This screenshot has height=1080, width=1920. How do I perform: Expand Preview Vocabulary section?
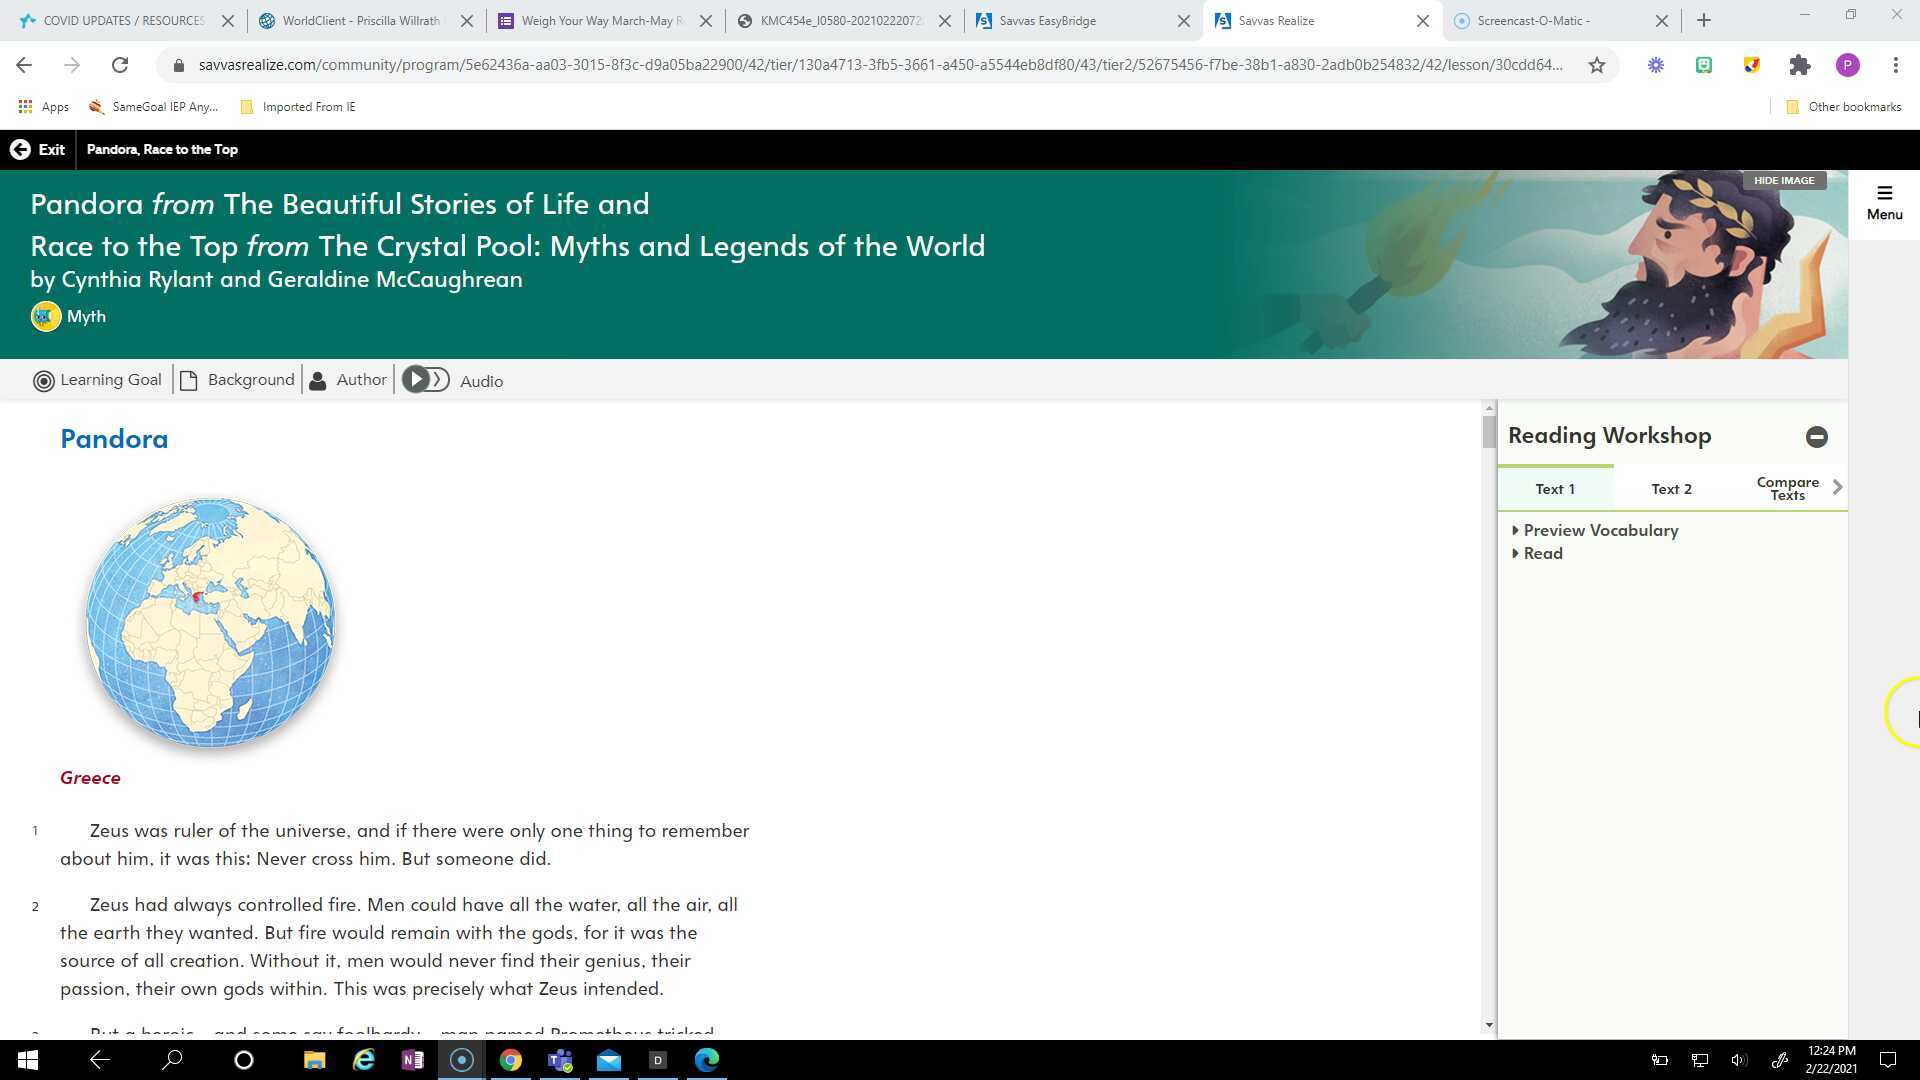pyautogui.click(x=1600, y=531)
